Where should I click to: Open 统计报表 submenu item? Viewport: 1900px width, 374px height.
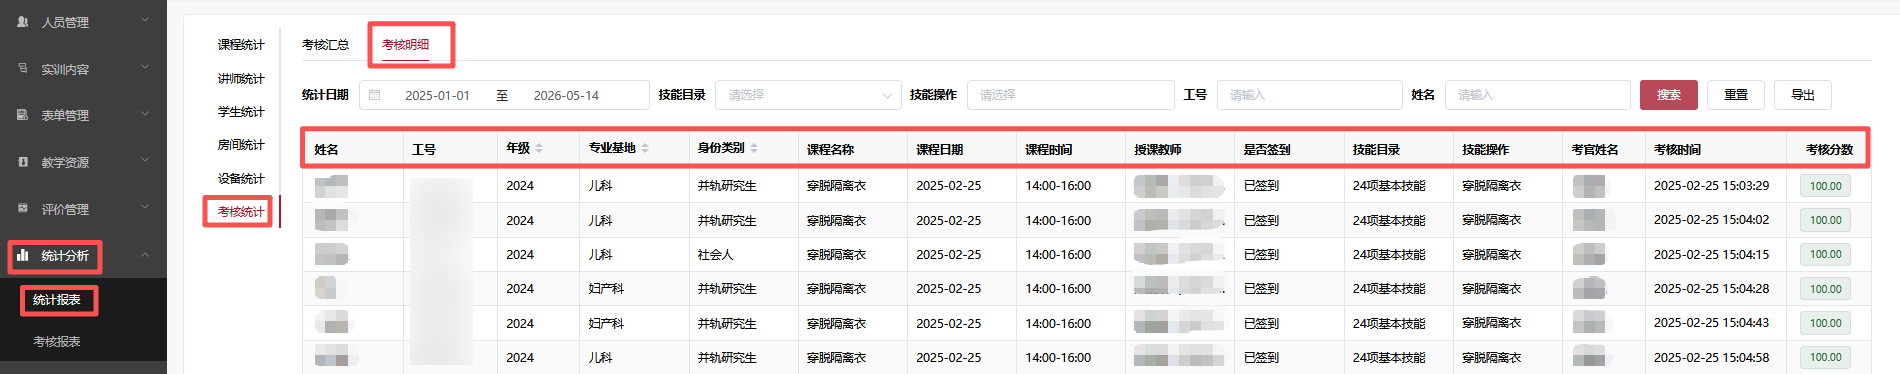57,299
